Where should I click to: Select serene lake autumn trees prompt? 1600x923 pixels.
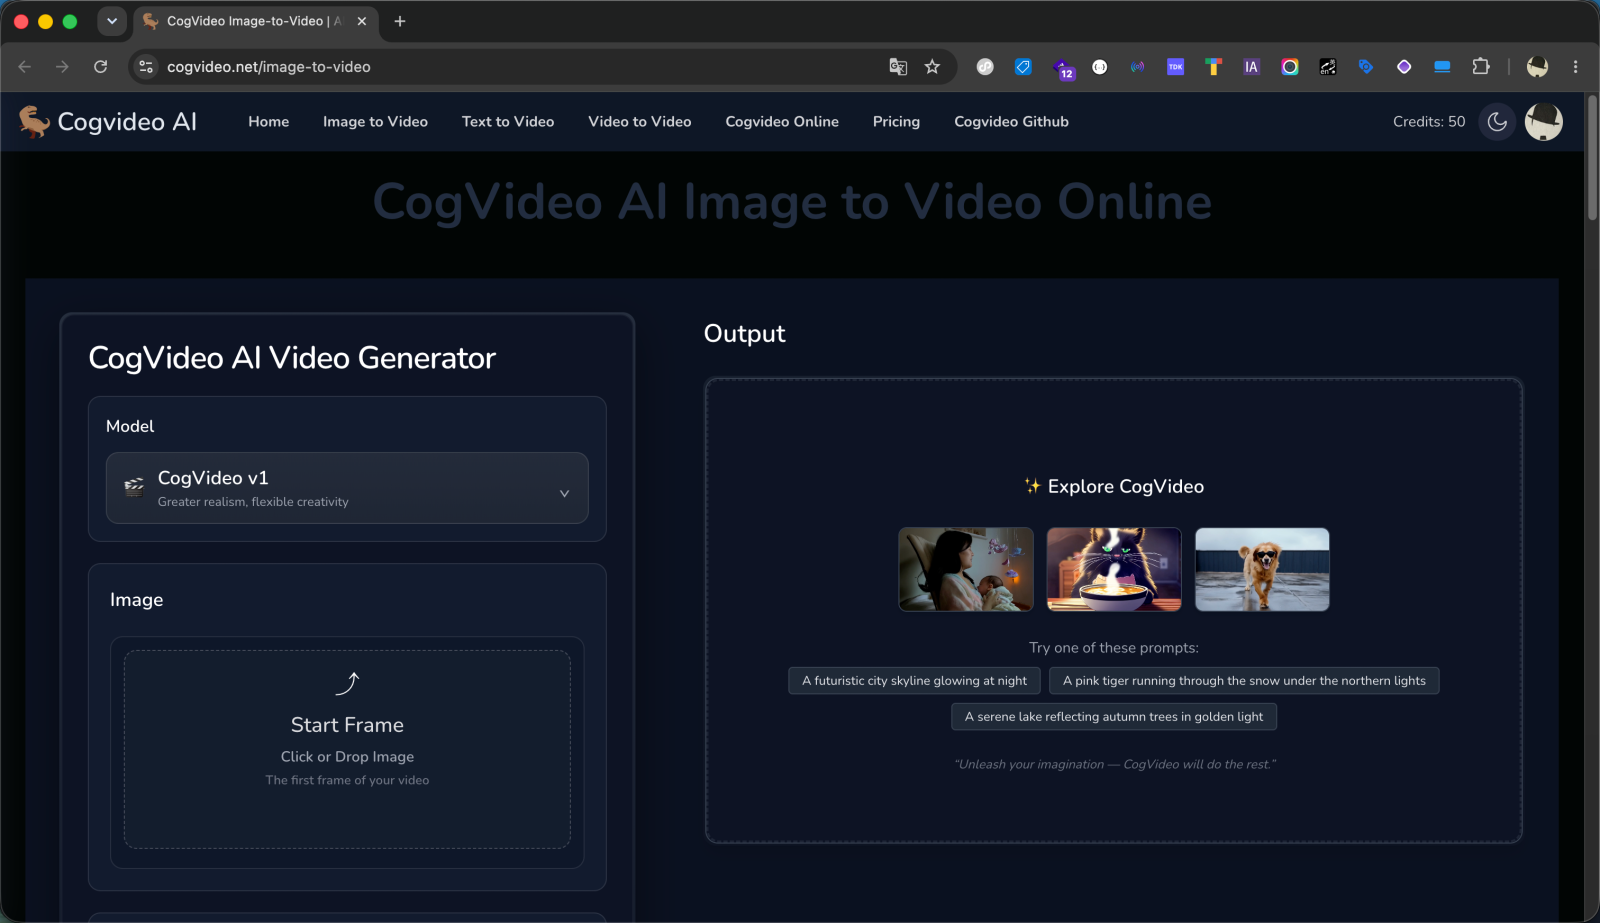1114,717
